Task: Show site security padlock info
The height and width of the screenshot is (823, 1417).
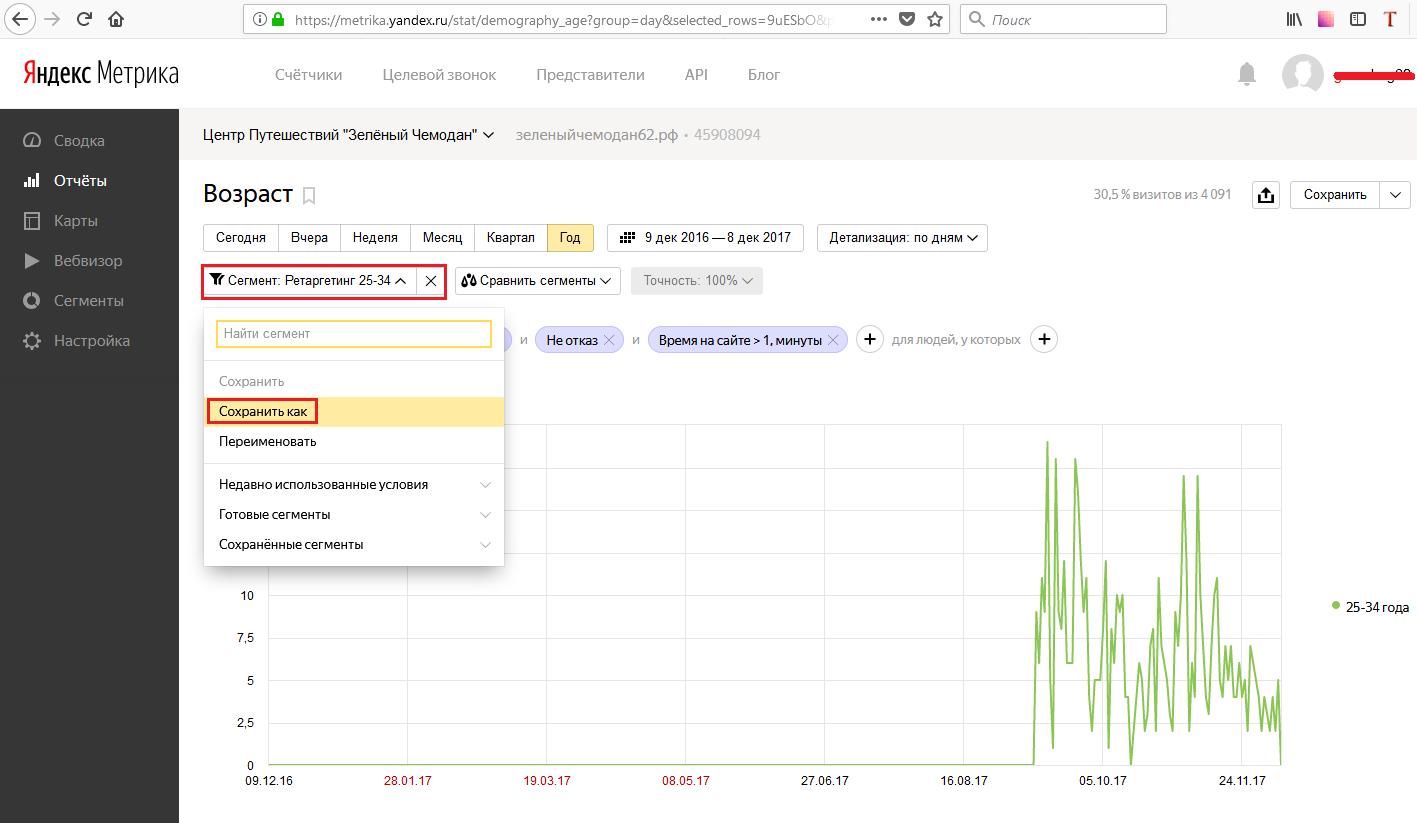Action: pyautogui.click(x=277, y=19)
